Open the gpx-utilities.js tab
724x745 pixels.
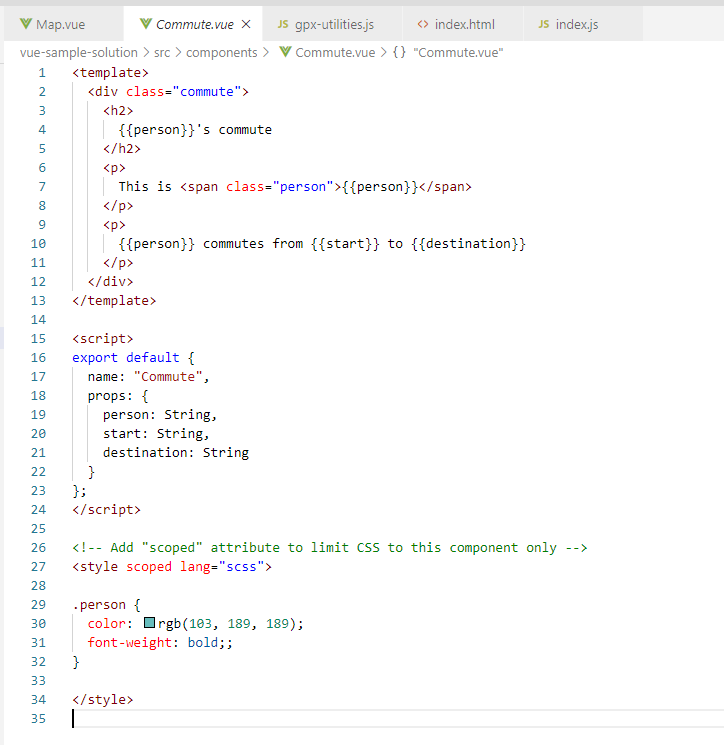[333, 24]
